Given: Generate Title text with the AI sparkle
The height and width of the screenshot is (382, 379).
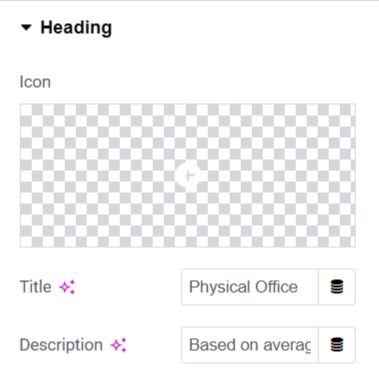Looking at the screenshot, I should point(67,287).
